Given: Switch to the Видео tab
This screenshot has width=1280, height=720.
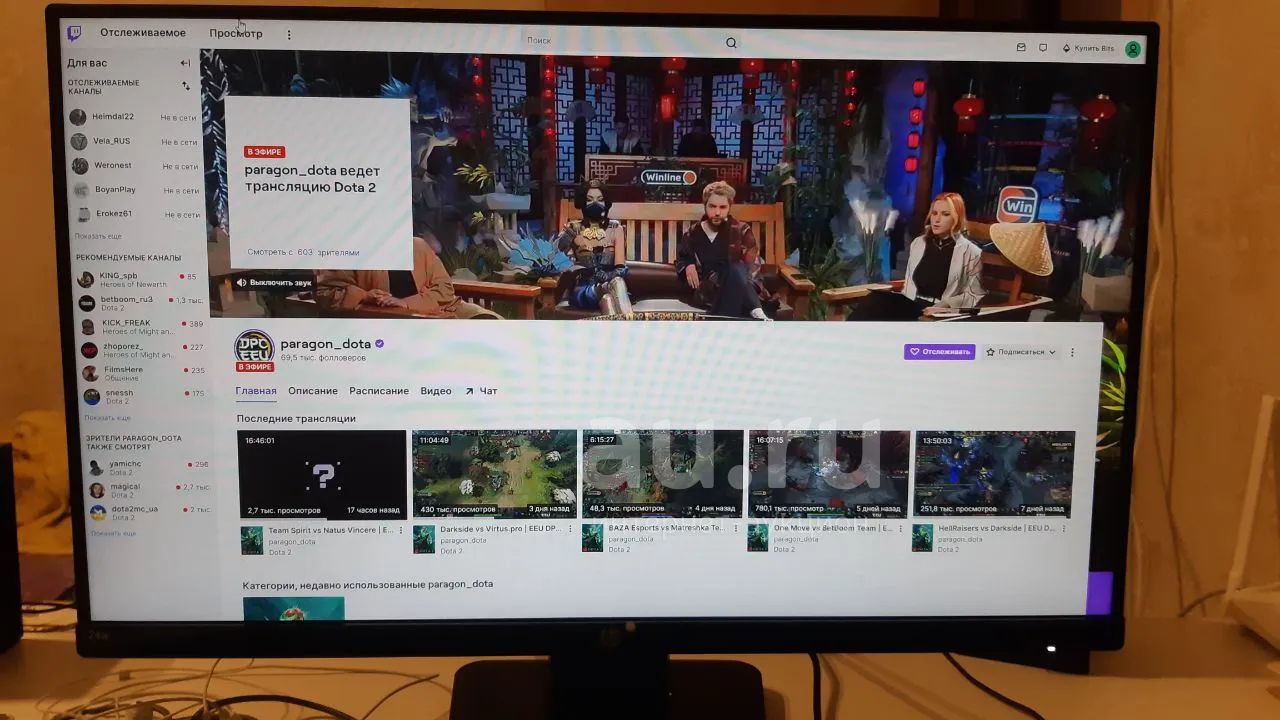Looking at the screenshot, I should click(436, 391).
